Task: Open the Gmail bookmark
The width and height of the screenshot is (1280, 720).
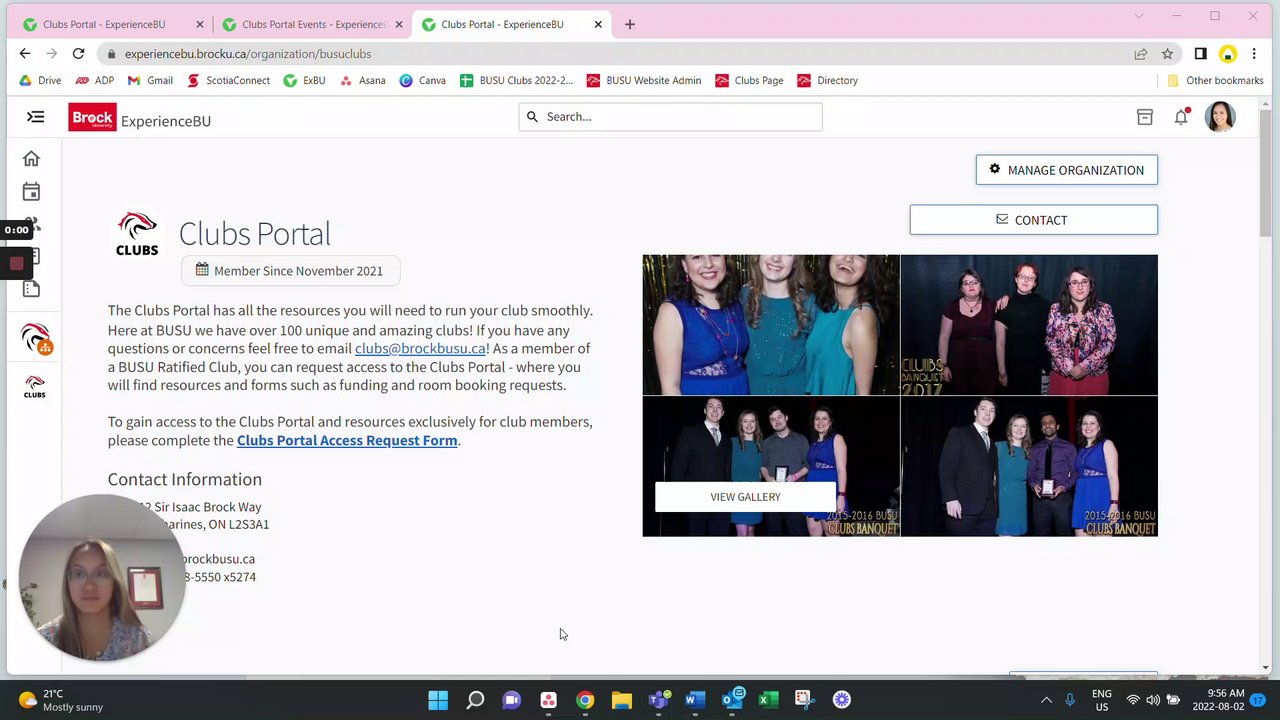Action: pyautogui.click(x=150, y=81)
